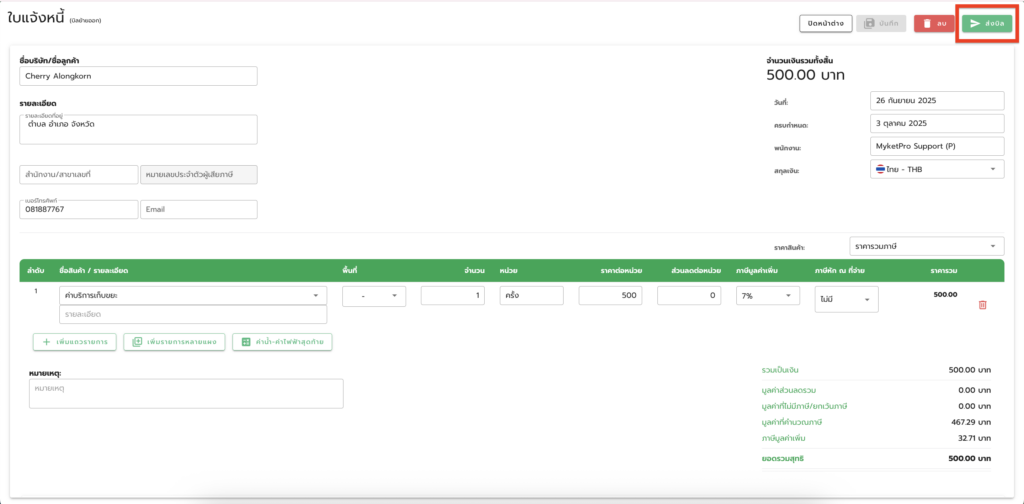Open the 7% VAT dropdown

tap(768, 296)
